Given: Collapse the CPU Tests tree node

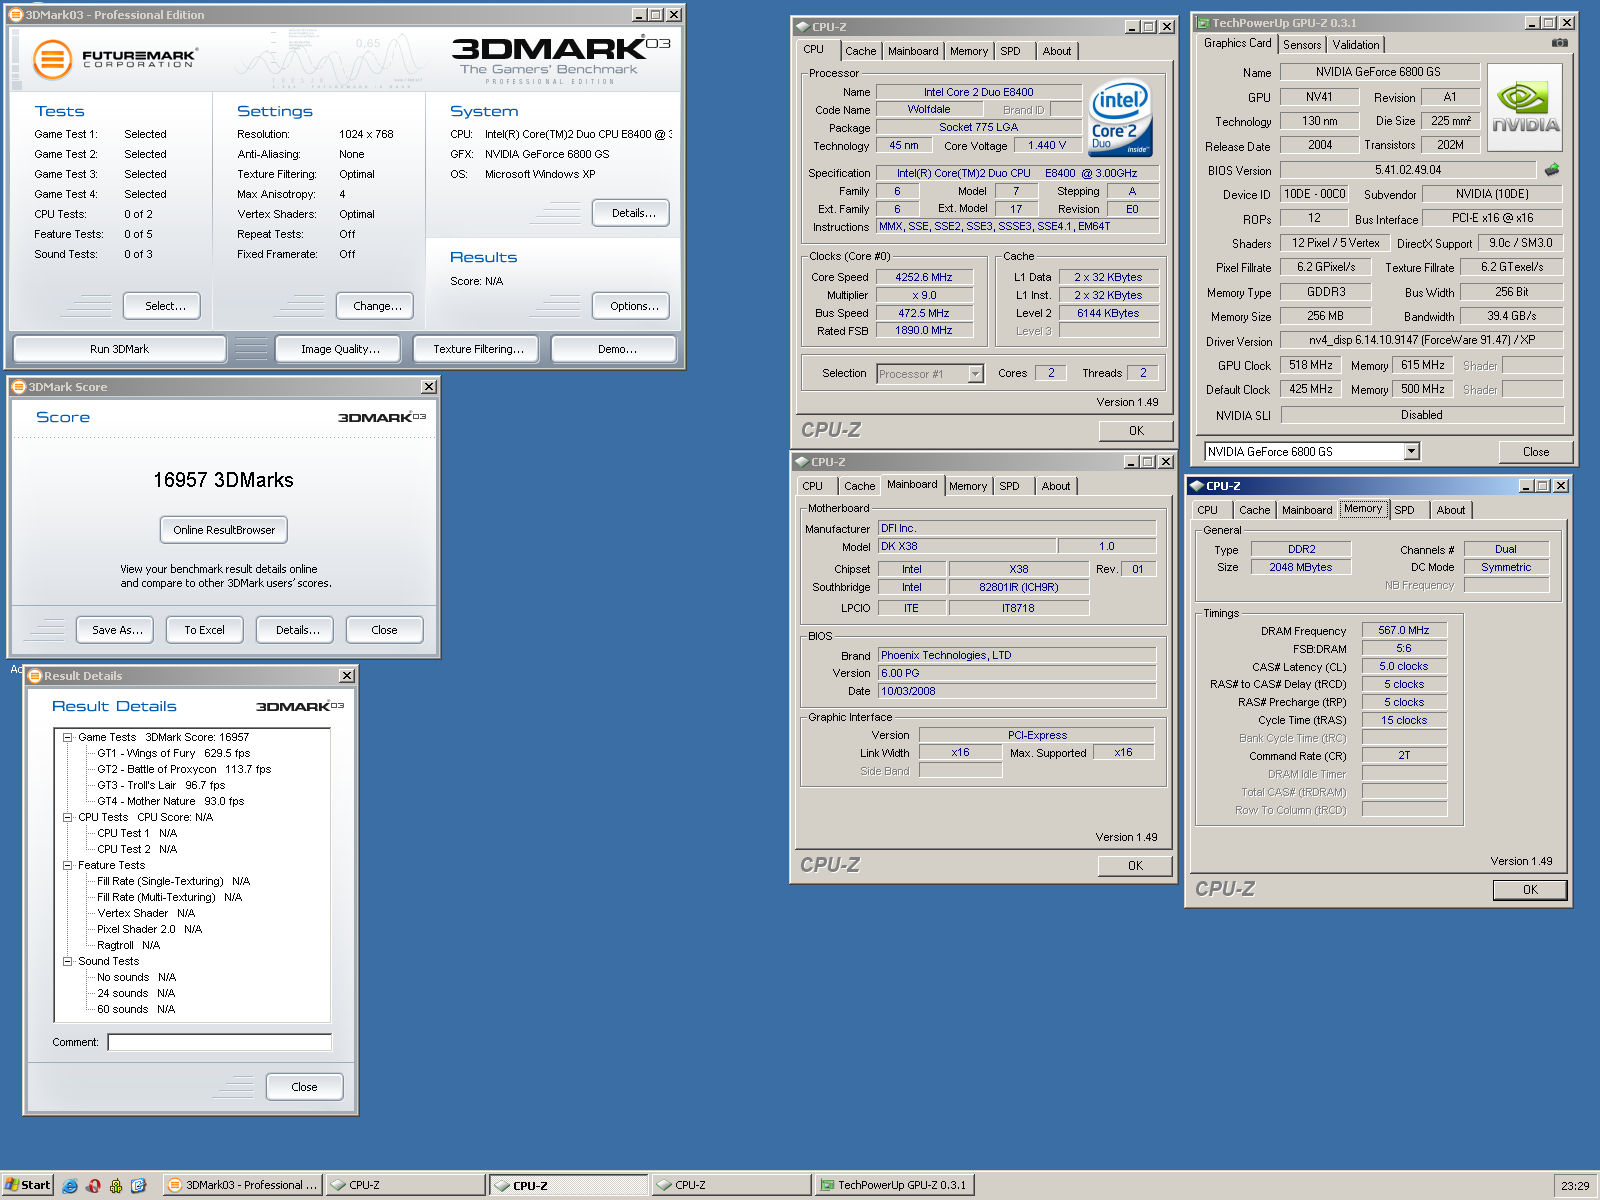Looking at the screenshot, I should click(68, 817).
